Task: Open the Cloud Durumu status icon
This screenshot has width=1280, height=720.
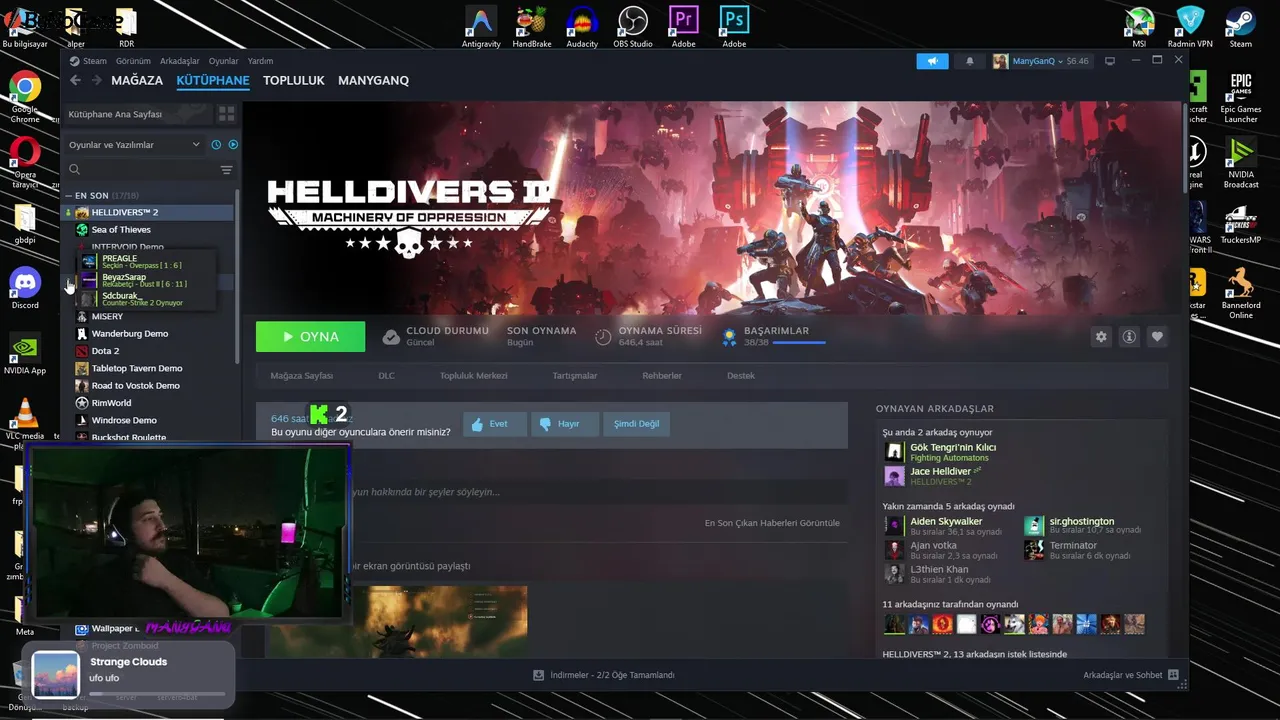Action: click(x=391, y=337)
